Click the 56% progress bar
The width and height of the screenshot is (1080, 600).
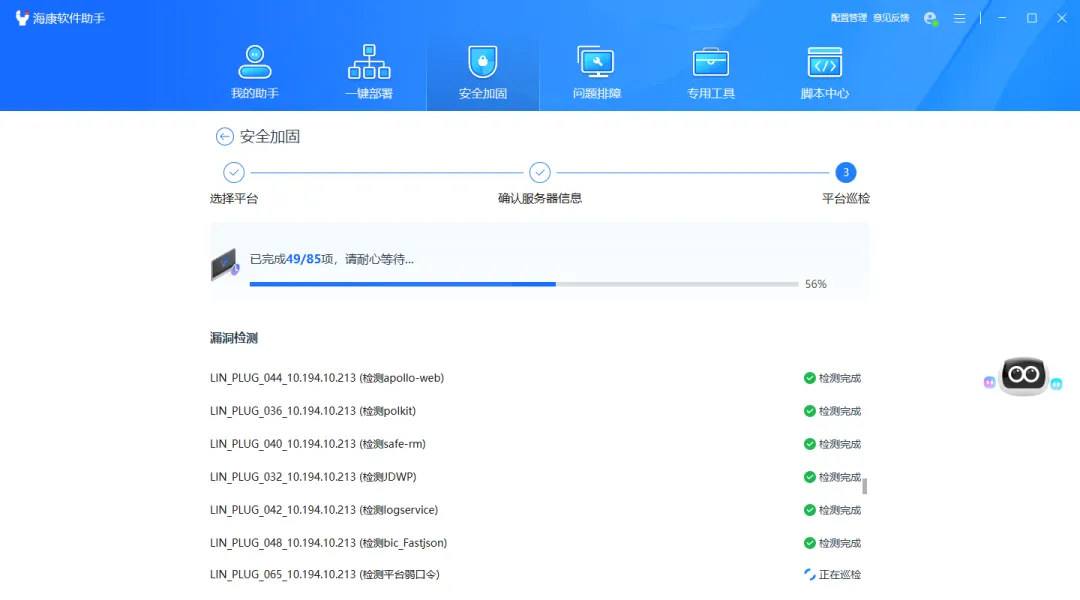click(523, 284)
